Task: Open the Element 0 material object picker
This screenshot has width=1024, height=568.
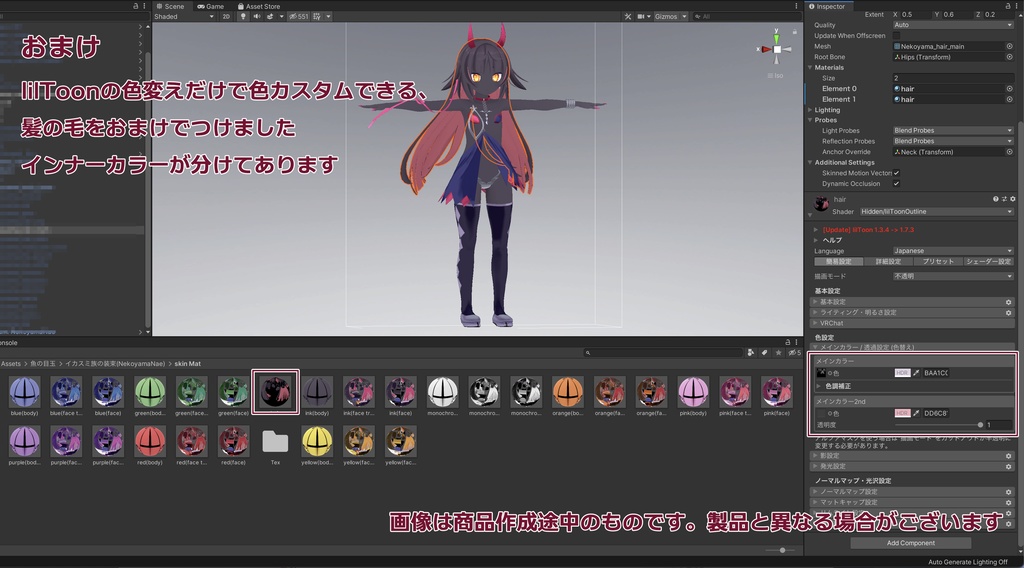Action: click(x=1010, y=89)
